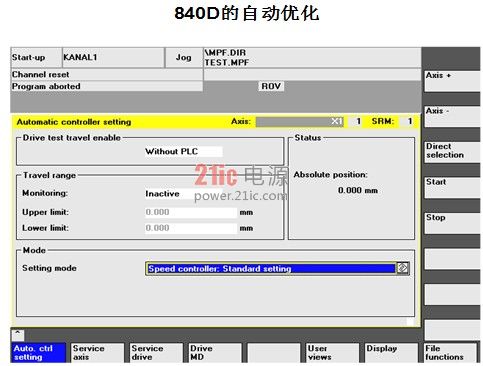The width and height of the screenshot is (483, 366).
Task: Switch to previous axis with Axis -
Action: 452,116
